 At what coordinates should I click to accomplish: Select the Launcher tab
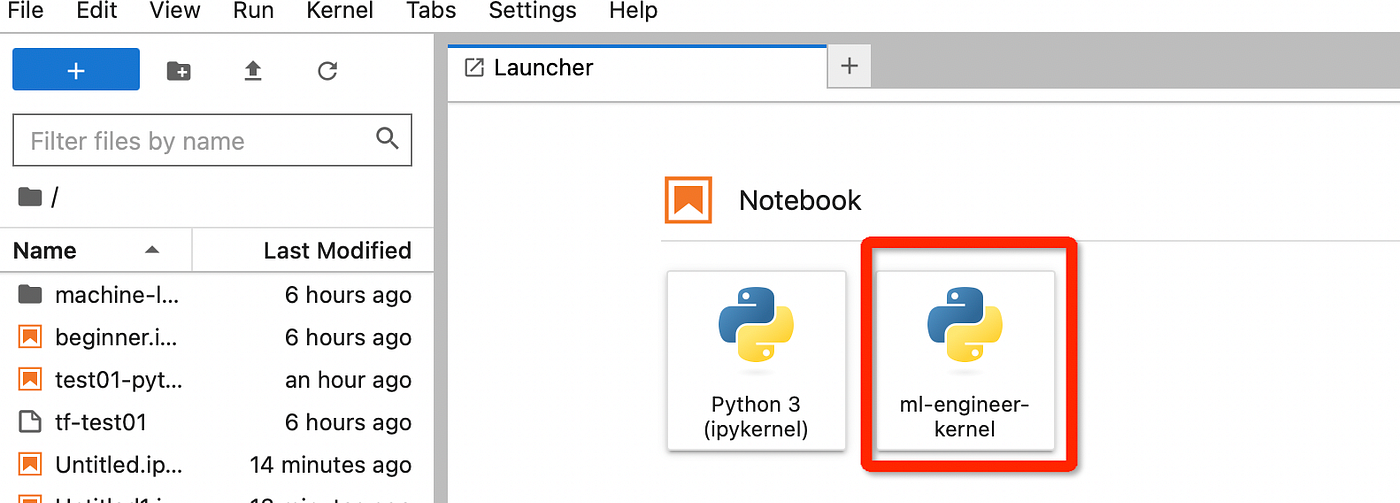point(637,68)
